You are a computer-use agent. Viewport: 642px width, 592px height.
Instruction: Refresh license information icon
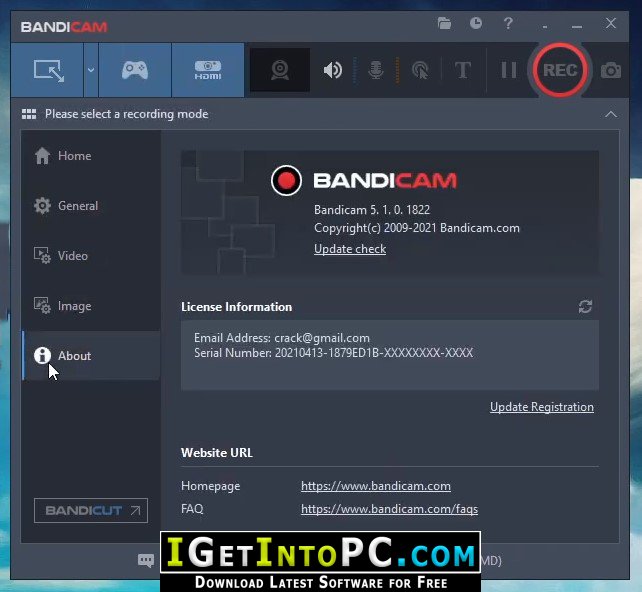click(585, 307)
